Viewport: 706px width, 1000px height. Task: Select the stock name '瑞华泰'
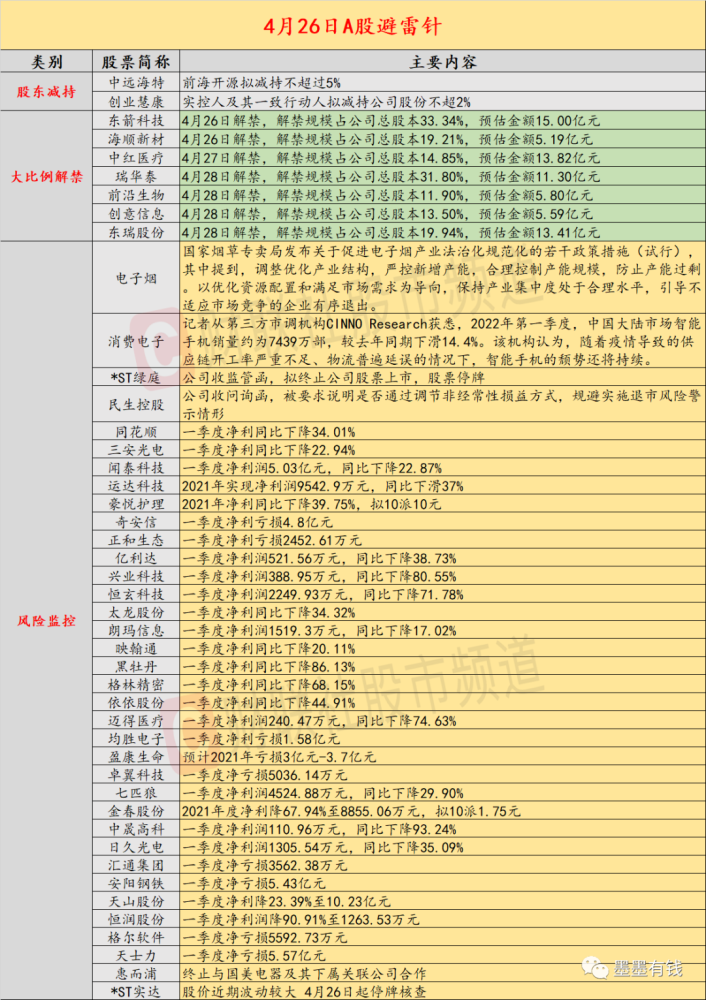(136, 176)
